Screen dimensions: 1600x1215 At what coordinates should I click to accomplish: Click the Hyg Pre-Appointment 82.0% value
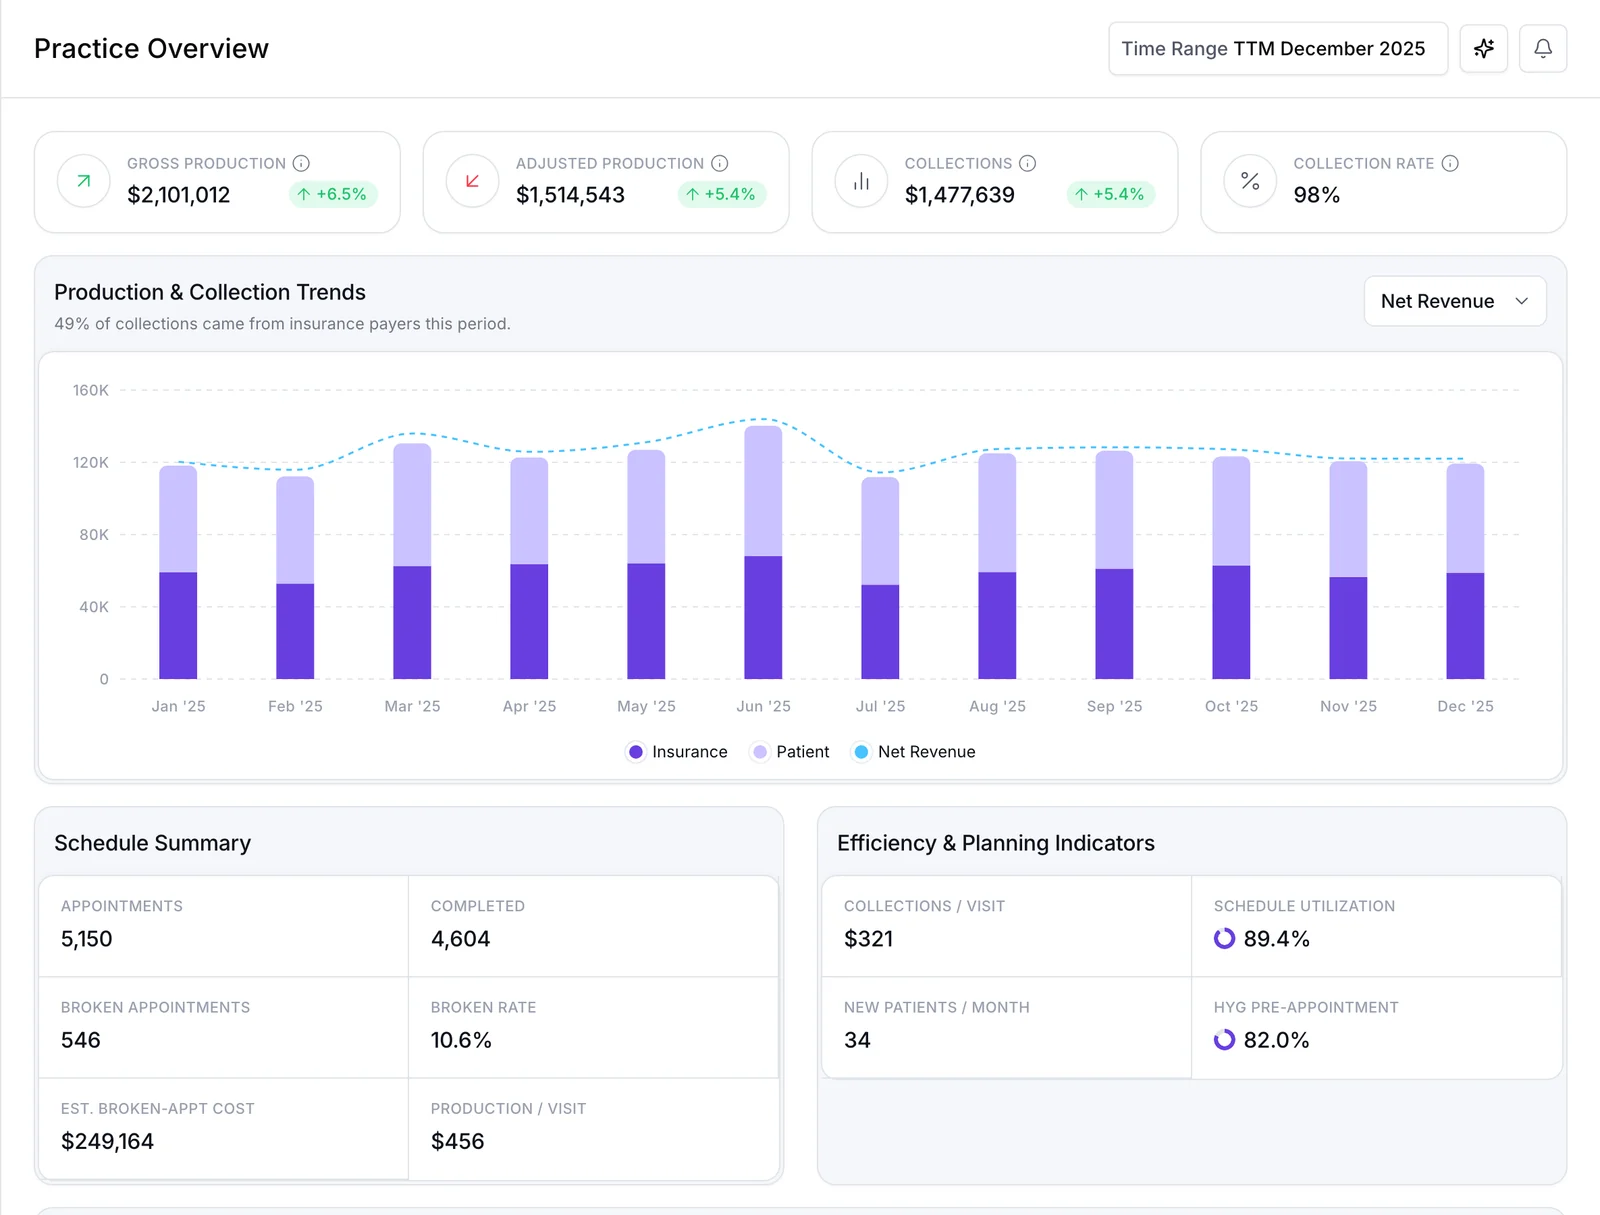[1276, 1040]
